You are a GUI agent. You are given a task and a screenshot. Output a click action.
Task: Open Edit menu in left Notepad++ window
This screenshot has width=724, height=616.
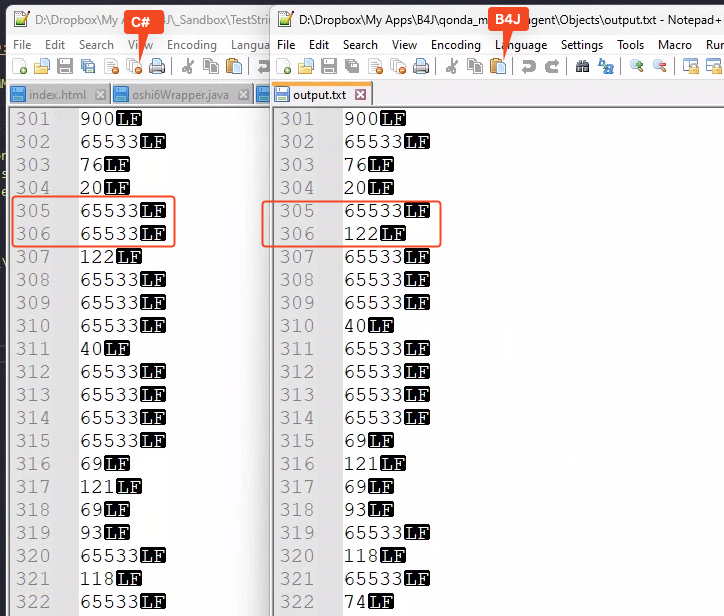55,45
